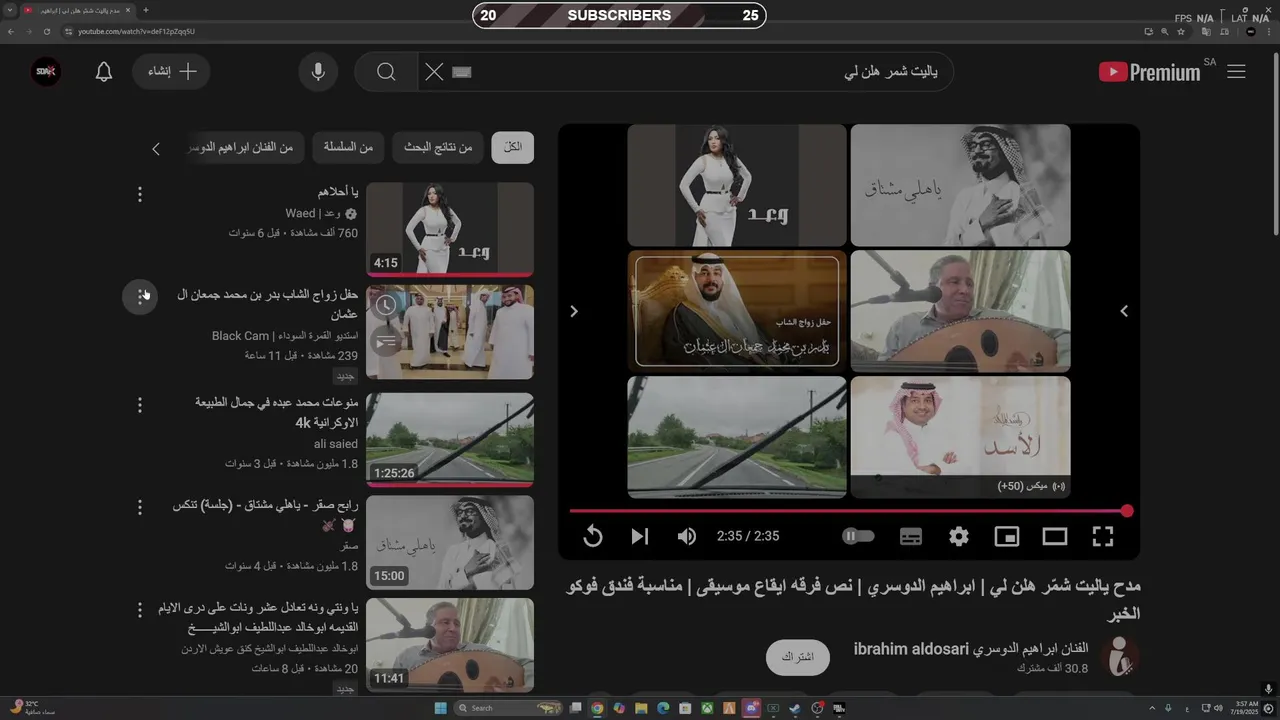
Task: Add wedding video to queue
Action: click(386, 342)
